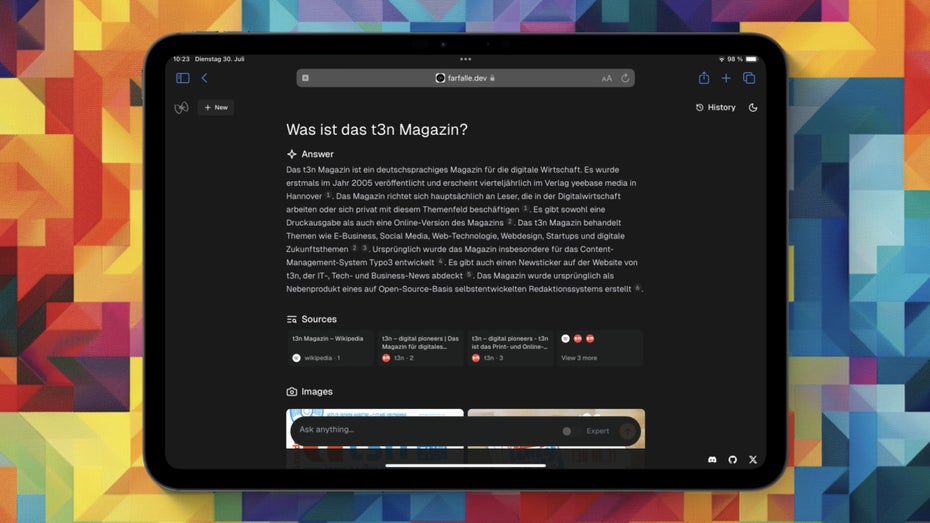Open the GitHub link icon

732,459
